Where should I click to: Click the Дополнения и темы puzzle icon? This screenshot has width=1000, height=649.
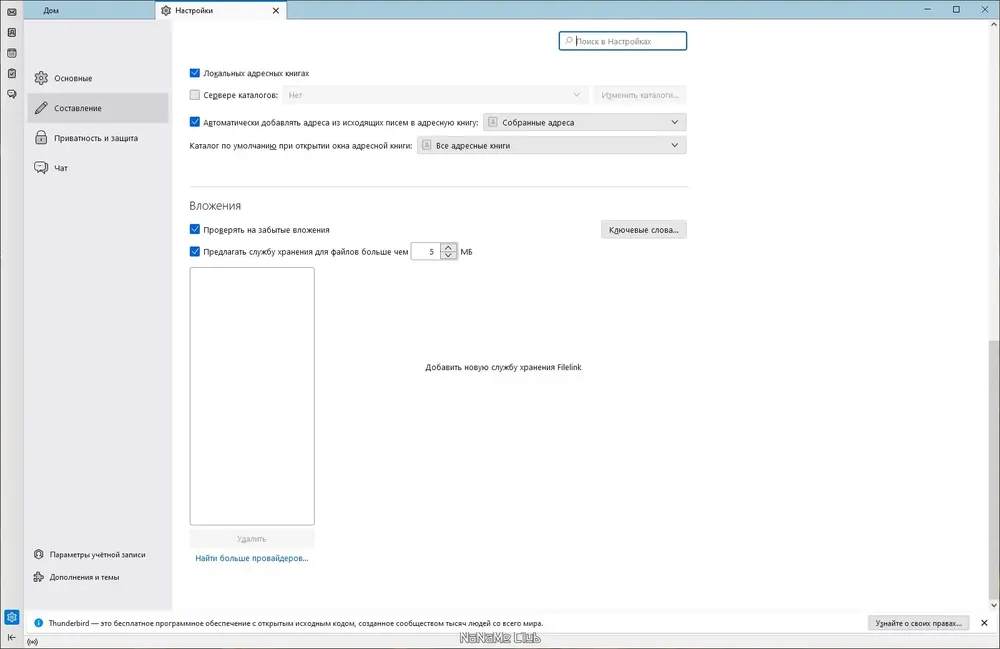click(x=39, y=577)
